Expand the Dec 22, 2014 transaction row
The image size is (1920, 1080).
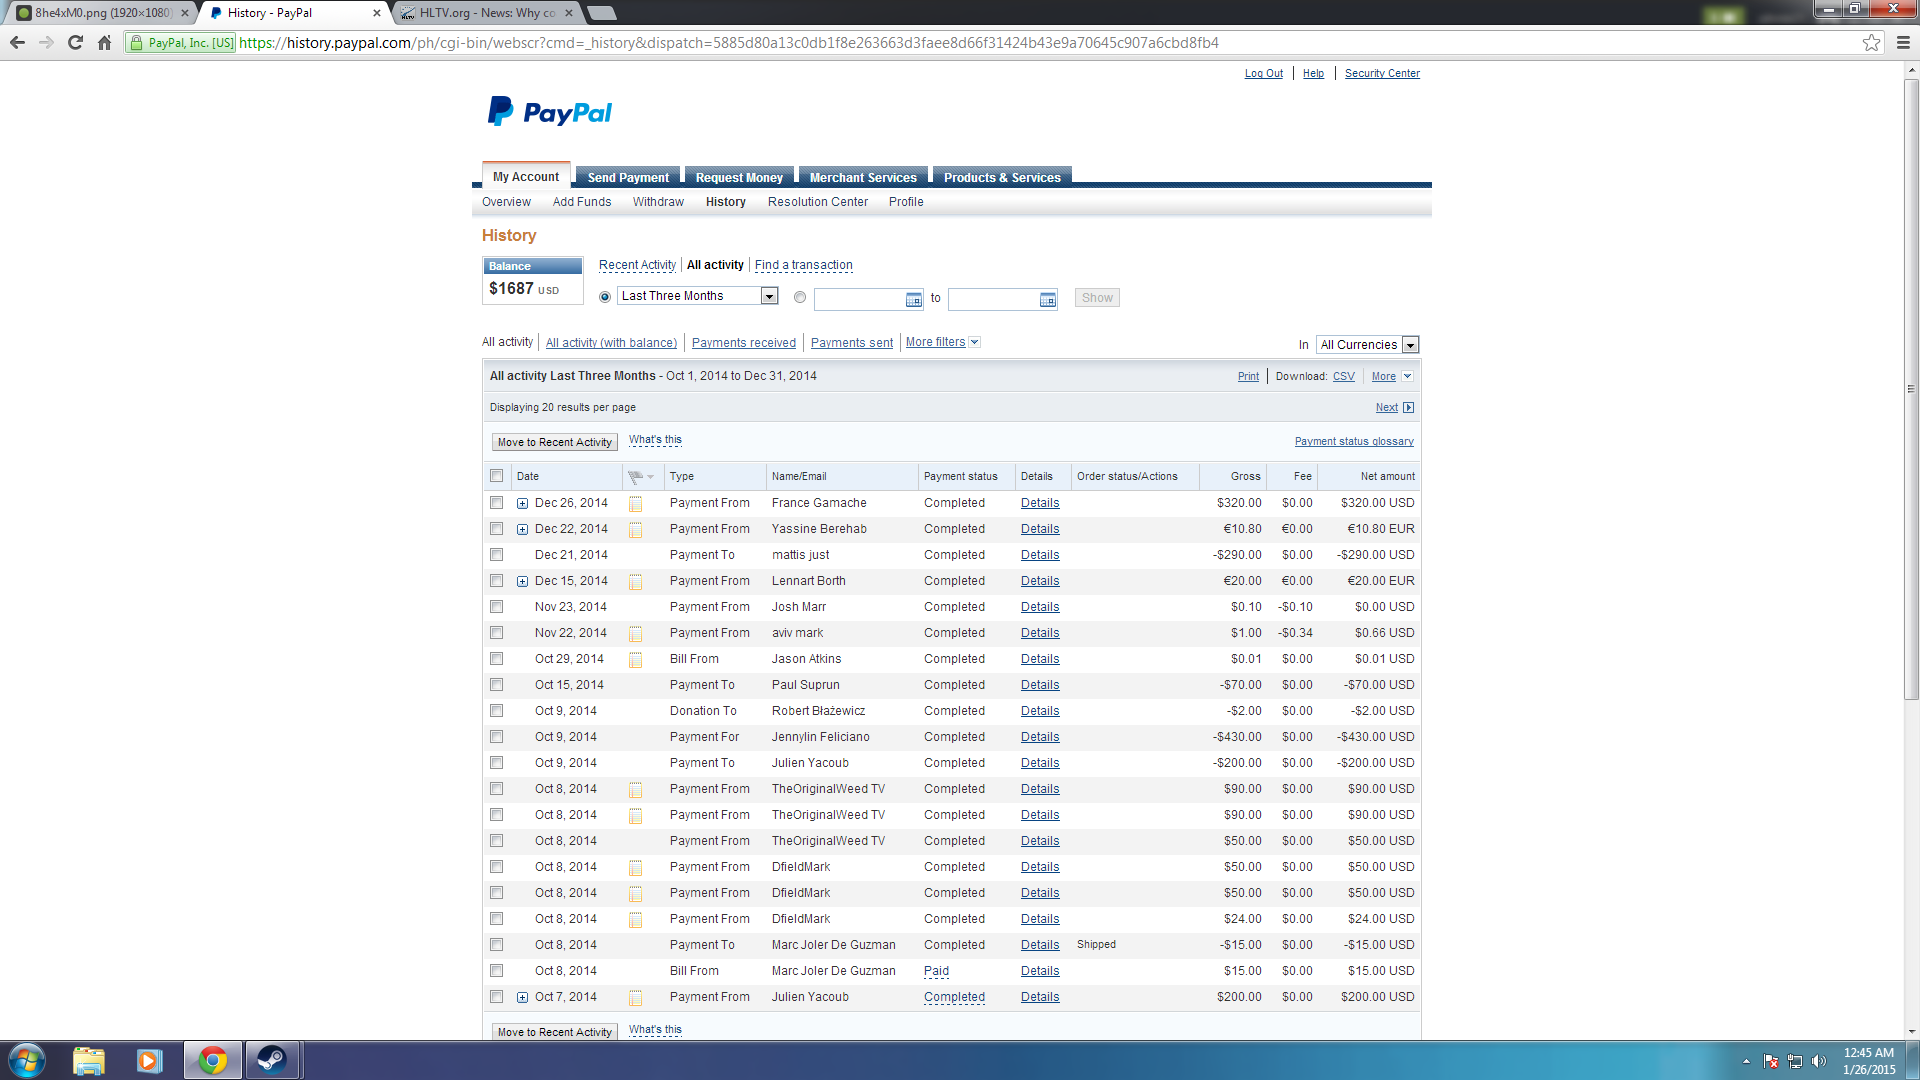pyautogui.click(x=522, y=530)
